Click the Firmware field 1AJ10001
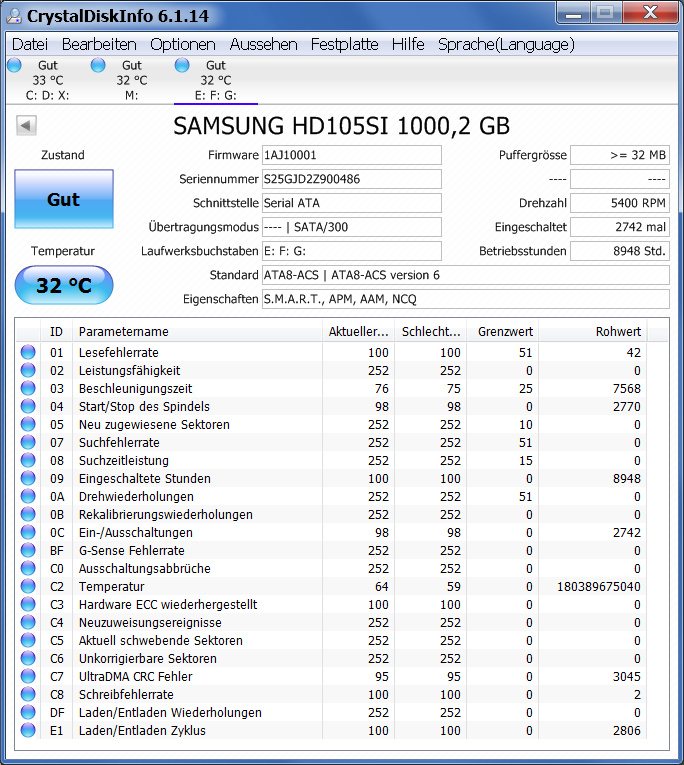Image resolution: width=684 pixels, height=765 pixels. pyautogui.click(x=352, y=155)
